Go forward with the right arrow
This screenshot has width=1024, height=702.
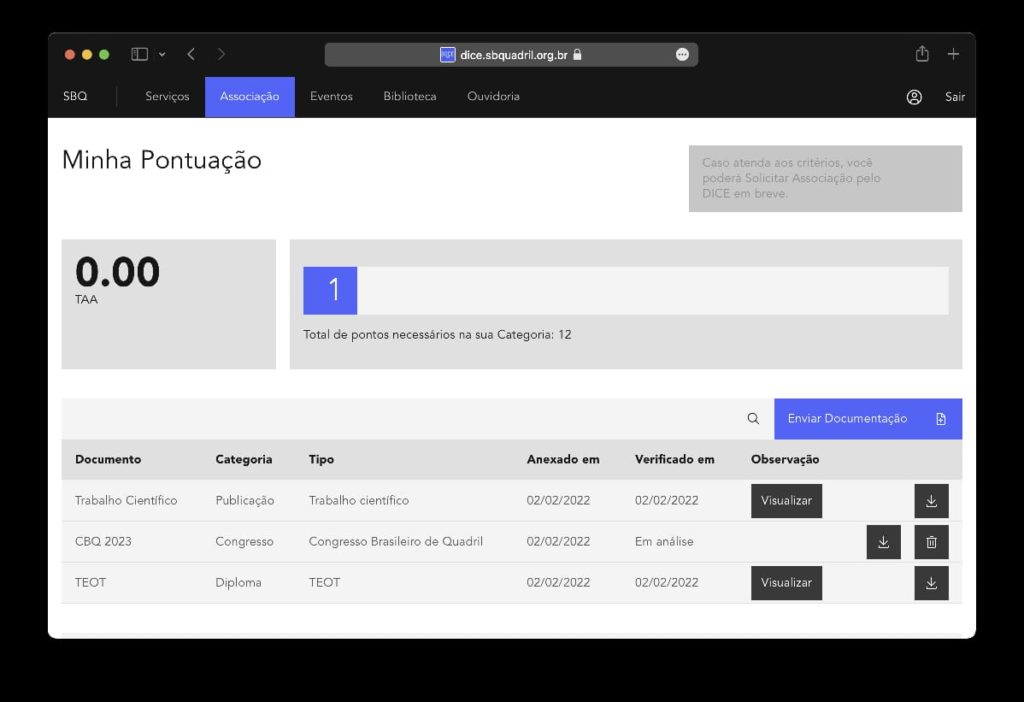click(x=221, y=54)
